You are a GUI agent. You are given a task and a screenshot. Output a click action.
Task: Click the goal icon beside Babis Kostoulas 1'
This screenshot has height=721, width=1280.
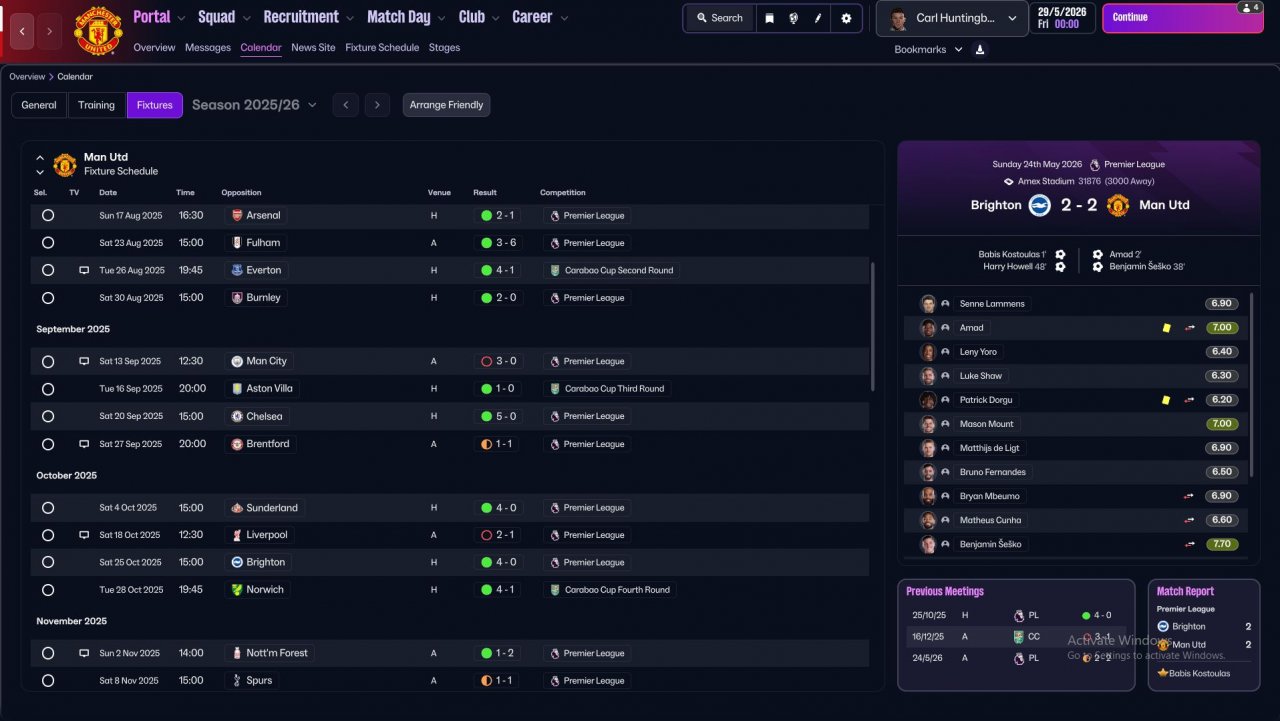pyautogui.click(x=1060, y=254)
